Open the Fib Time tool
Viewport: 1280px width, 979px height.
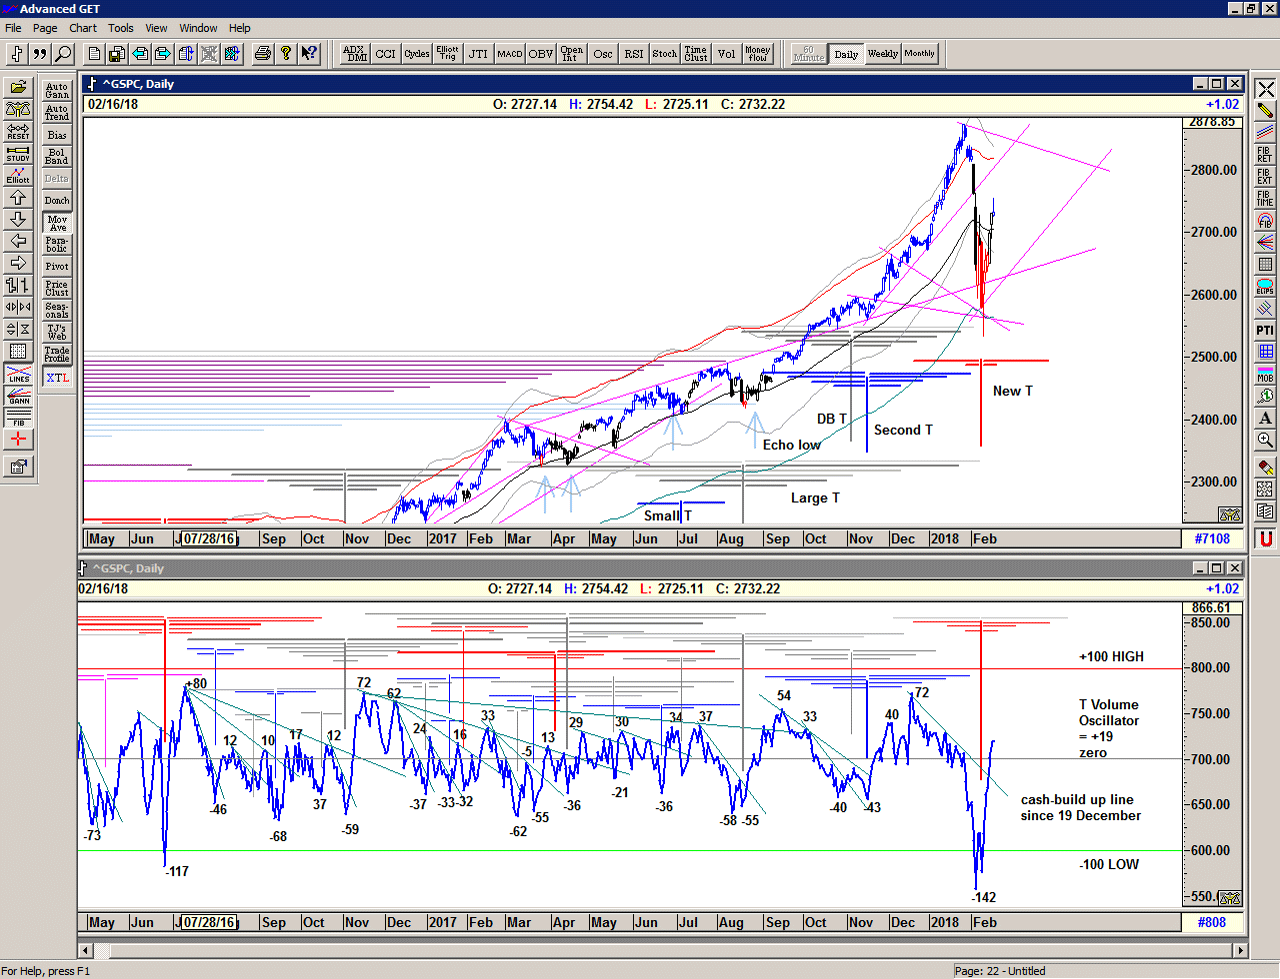pyautogui.click(x=1265, y=198)
